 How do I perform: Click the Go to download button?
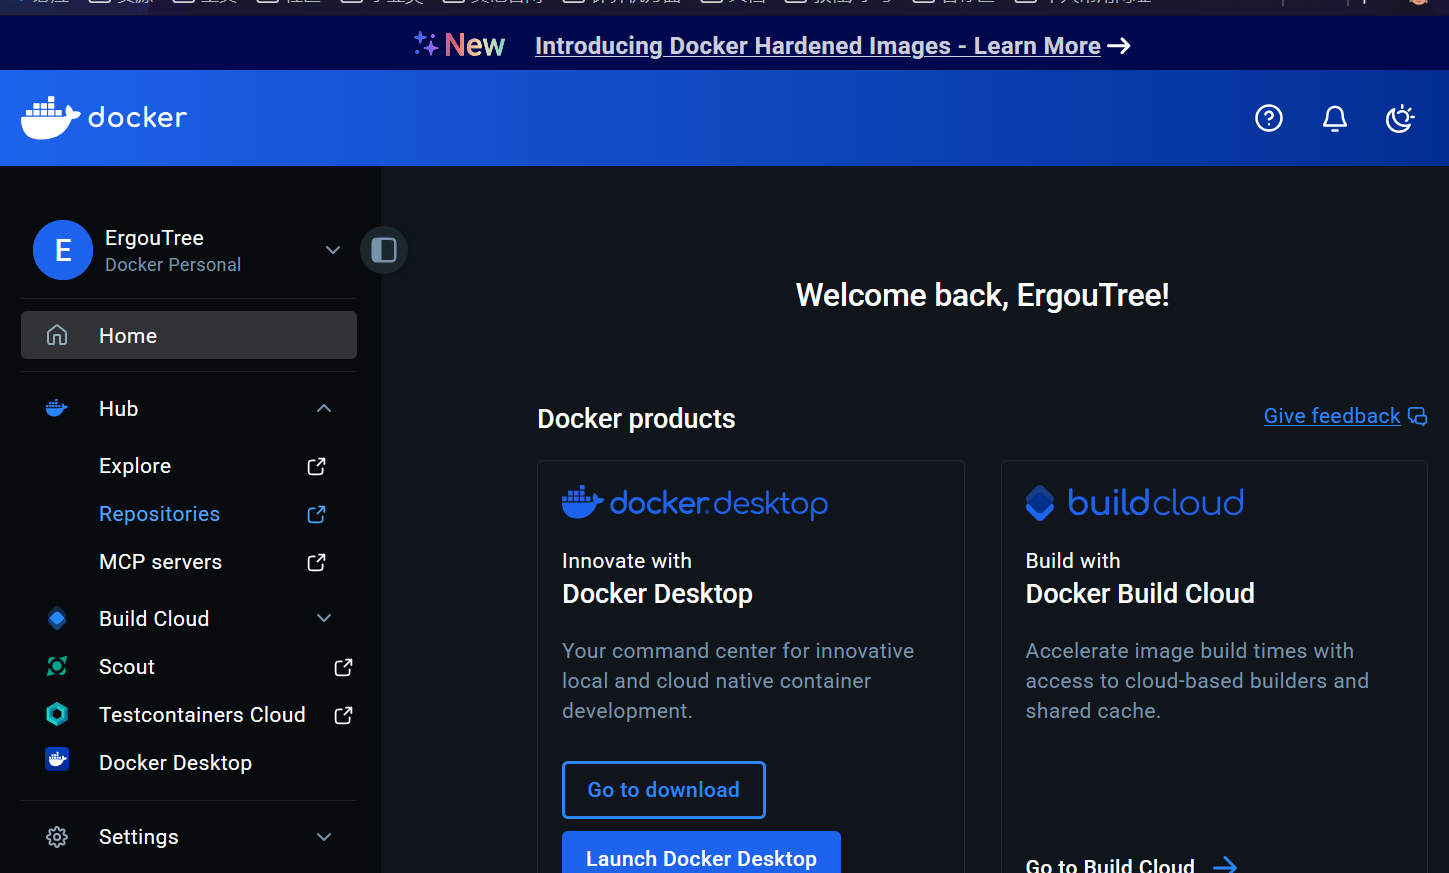coord(664,790)
